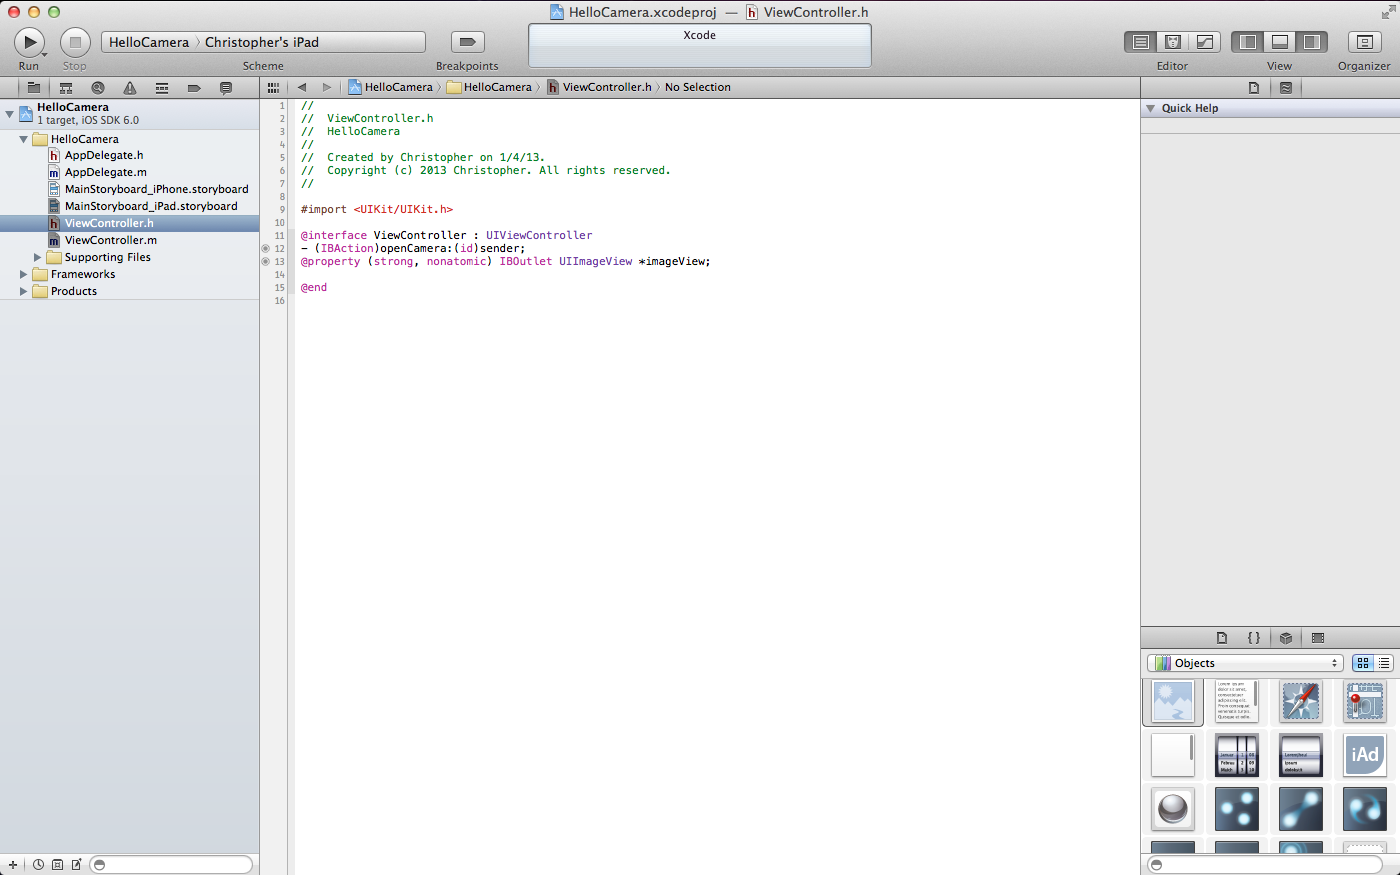Show the Symbol navigator
This screenshot has height=875, width=1400.
66,88
